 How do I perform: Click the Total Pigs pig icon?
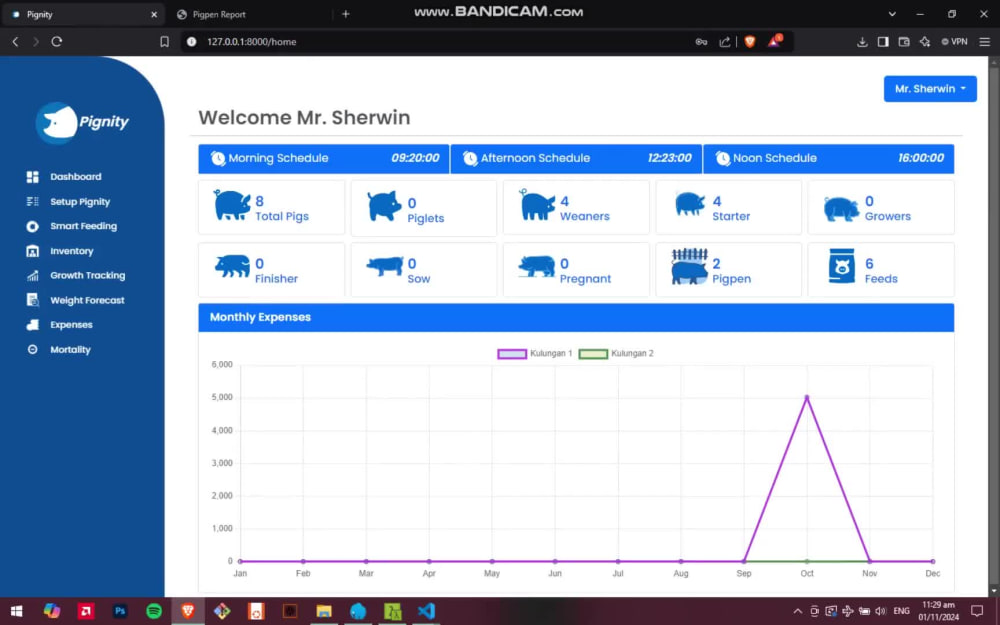click(232, 205)
